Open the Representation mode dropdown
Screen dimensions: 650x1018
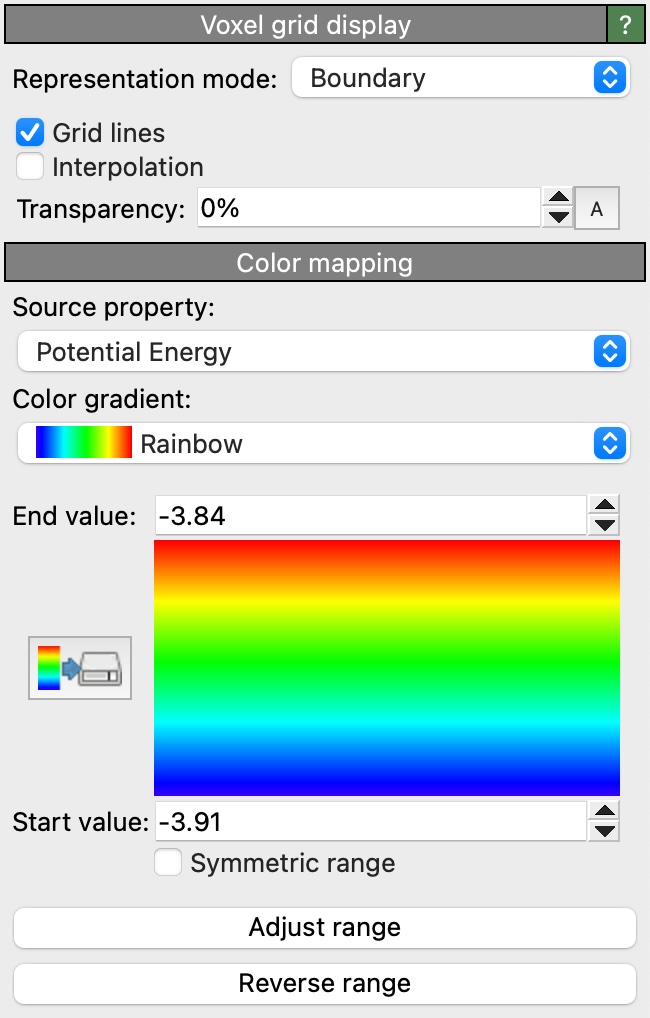461,78
